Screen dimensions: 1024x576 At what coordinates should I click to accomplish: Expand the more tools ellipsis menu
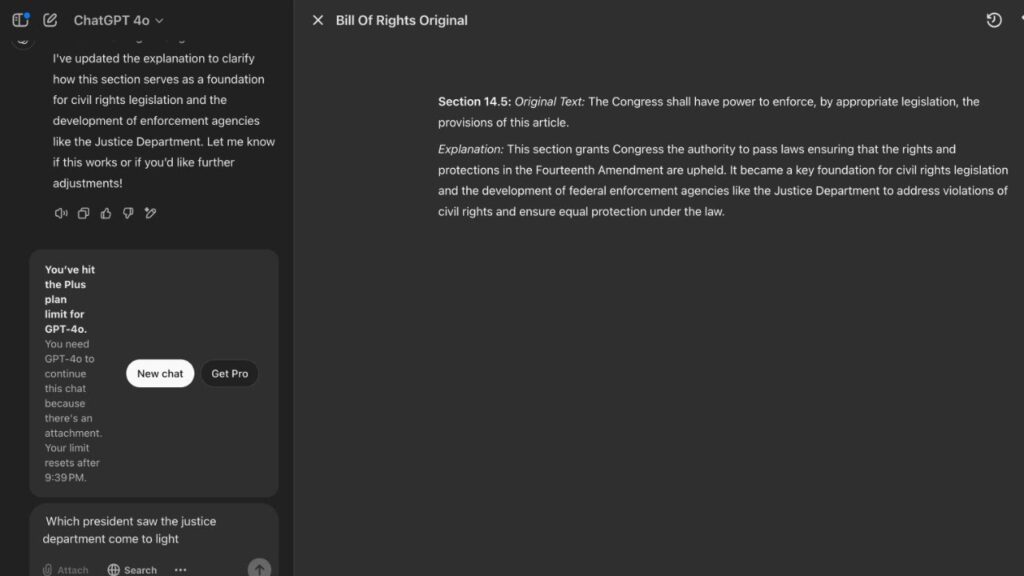pyautogui.click(x=180, y=569)
